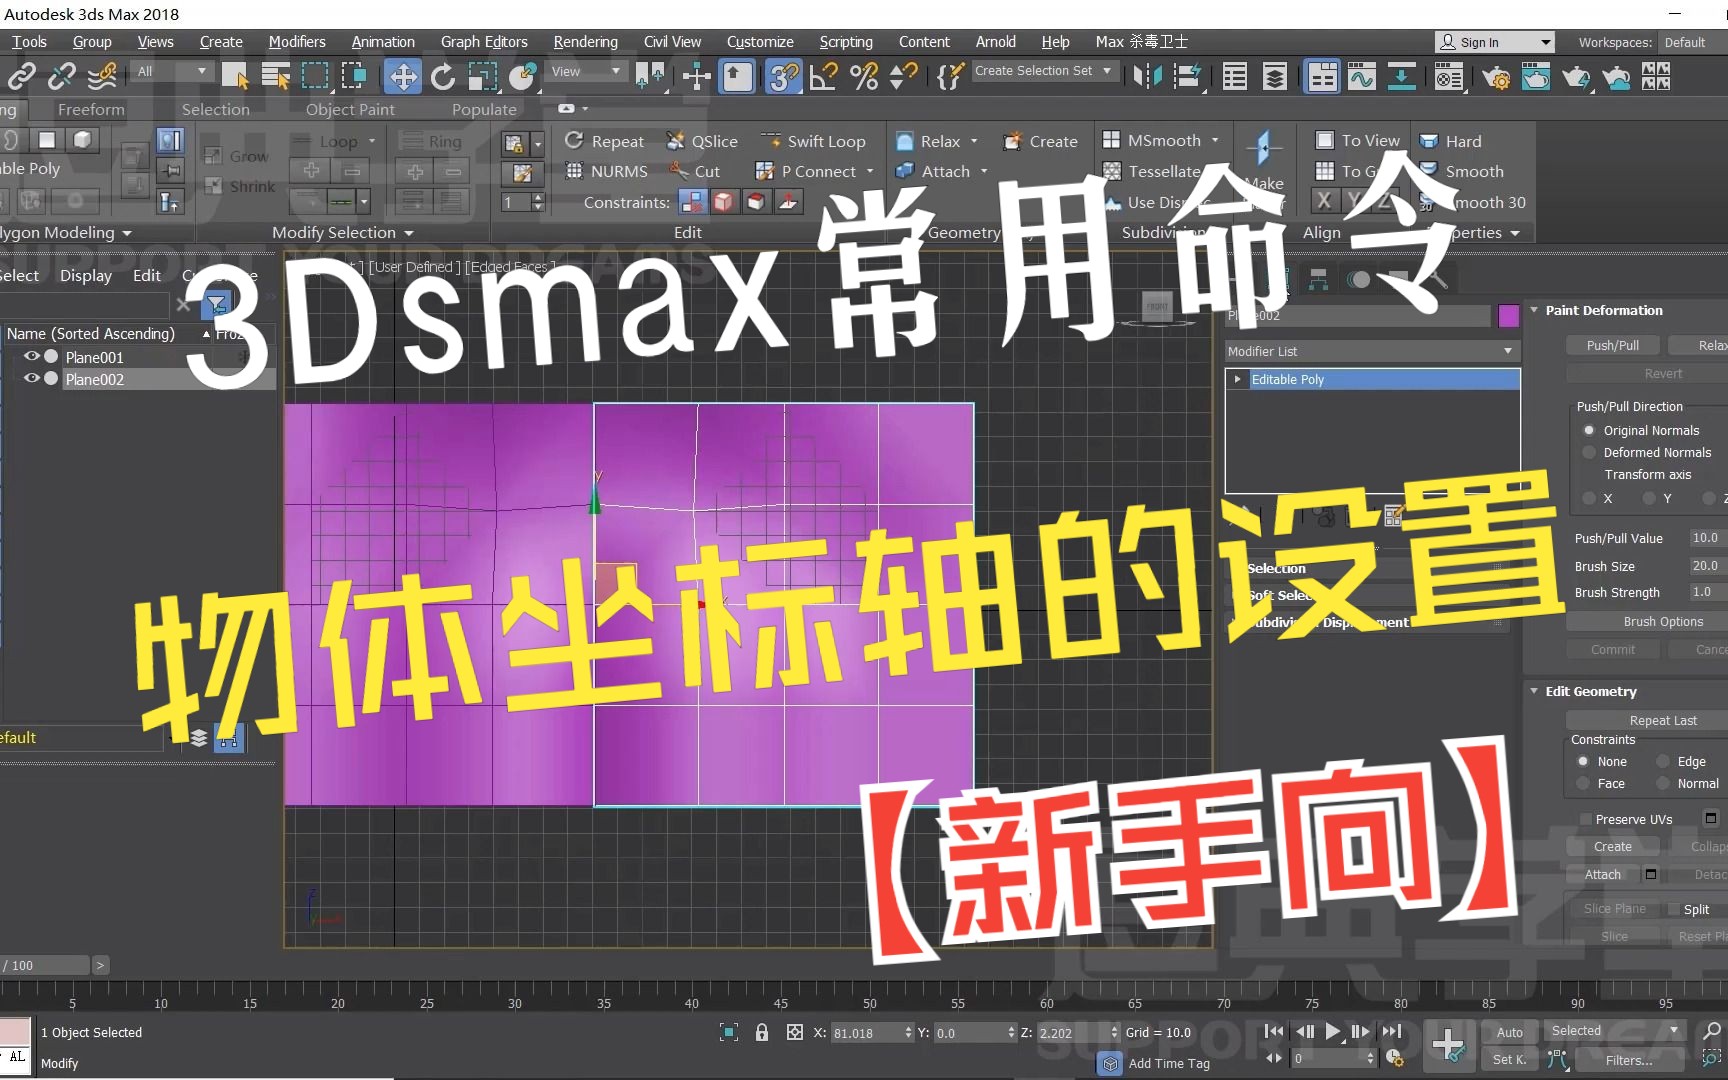Hide Plane001 using its eye icon

32,356
